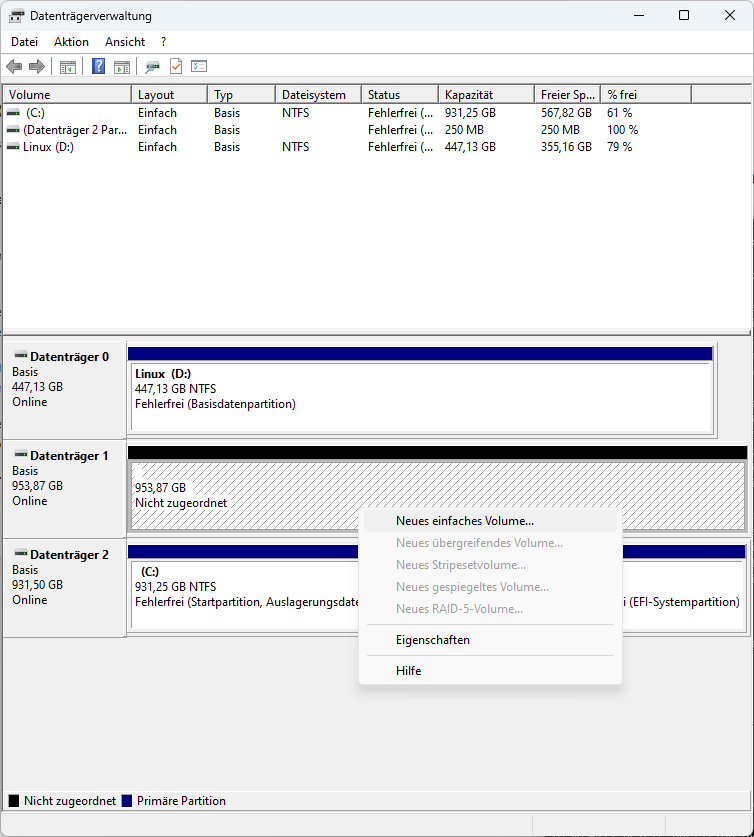The height and width of the screenshot is (837, 754).
Task: Toggle the console tree show/hide toolbar icon
Action: [68, 67]
